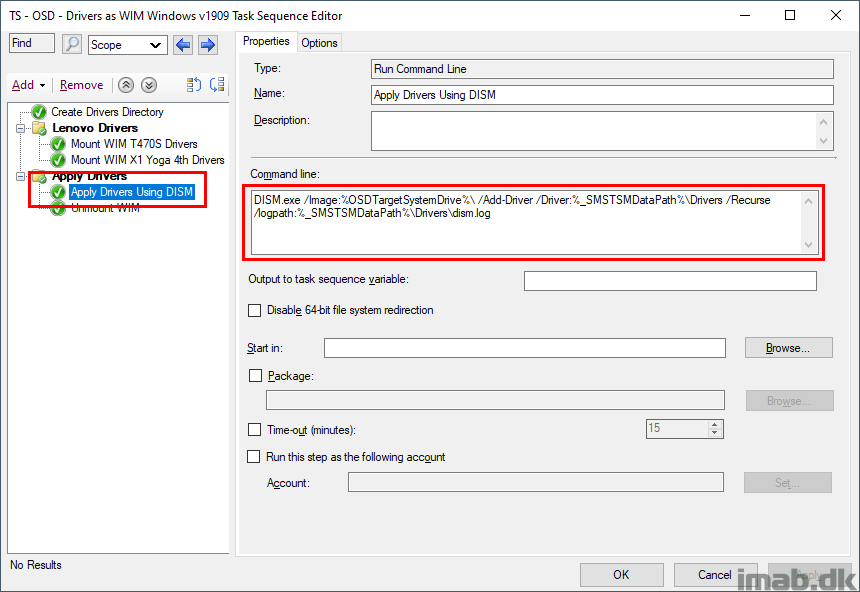
Task: Toggle Disable 64-bit file system redirection
Action: (254, 311)
